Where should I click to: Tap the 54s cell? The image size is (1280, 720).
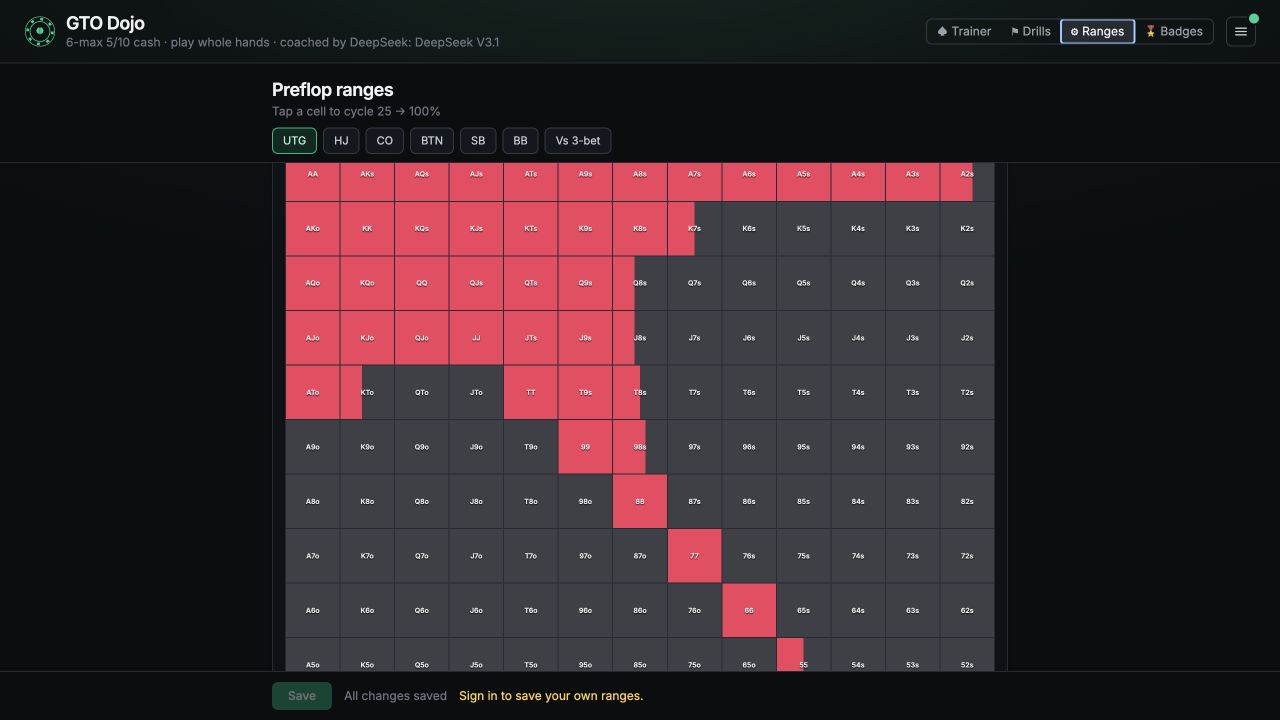click(858, 655)
